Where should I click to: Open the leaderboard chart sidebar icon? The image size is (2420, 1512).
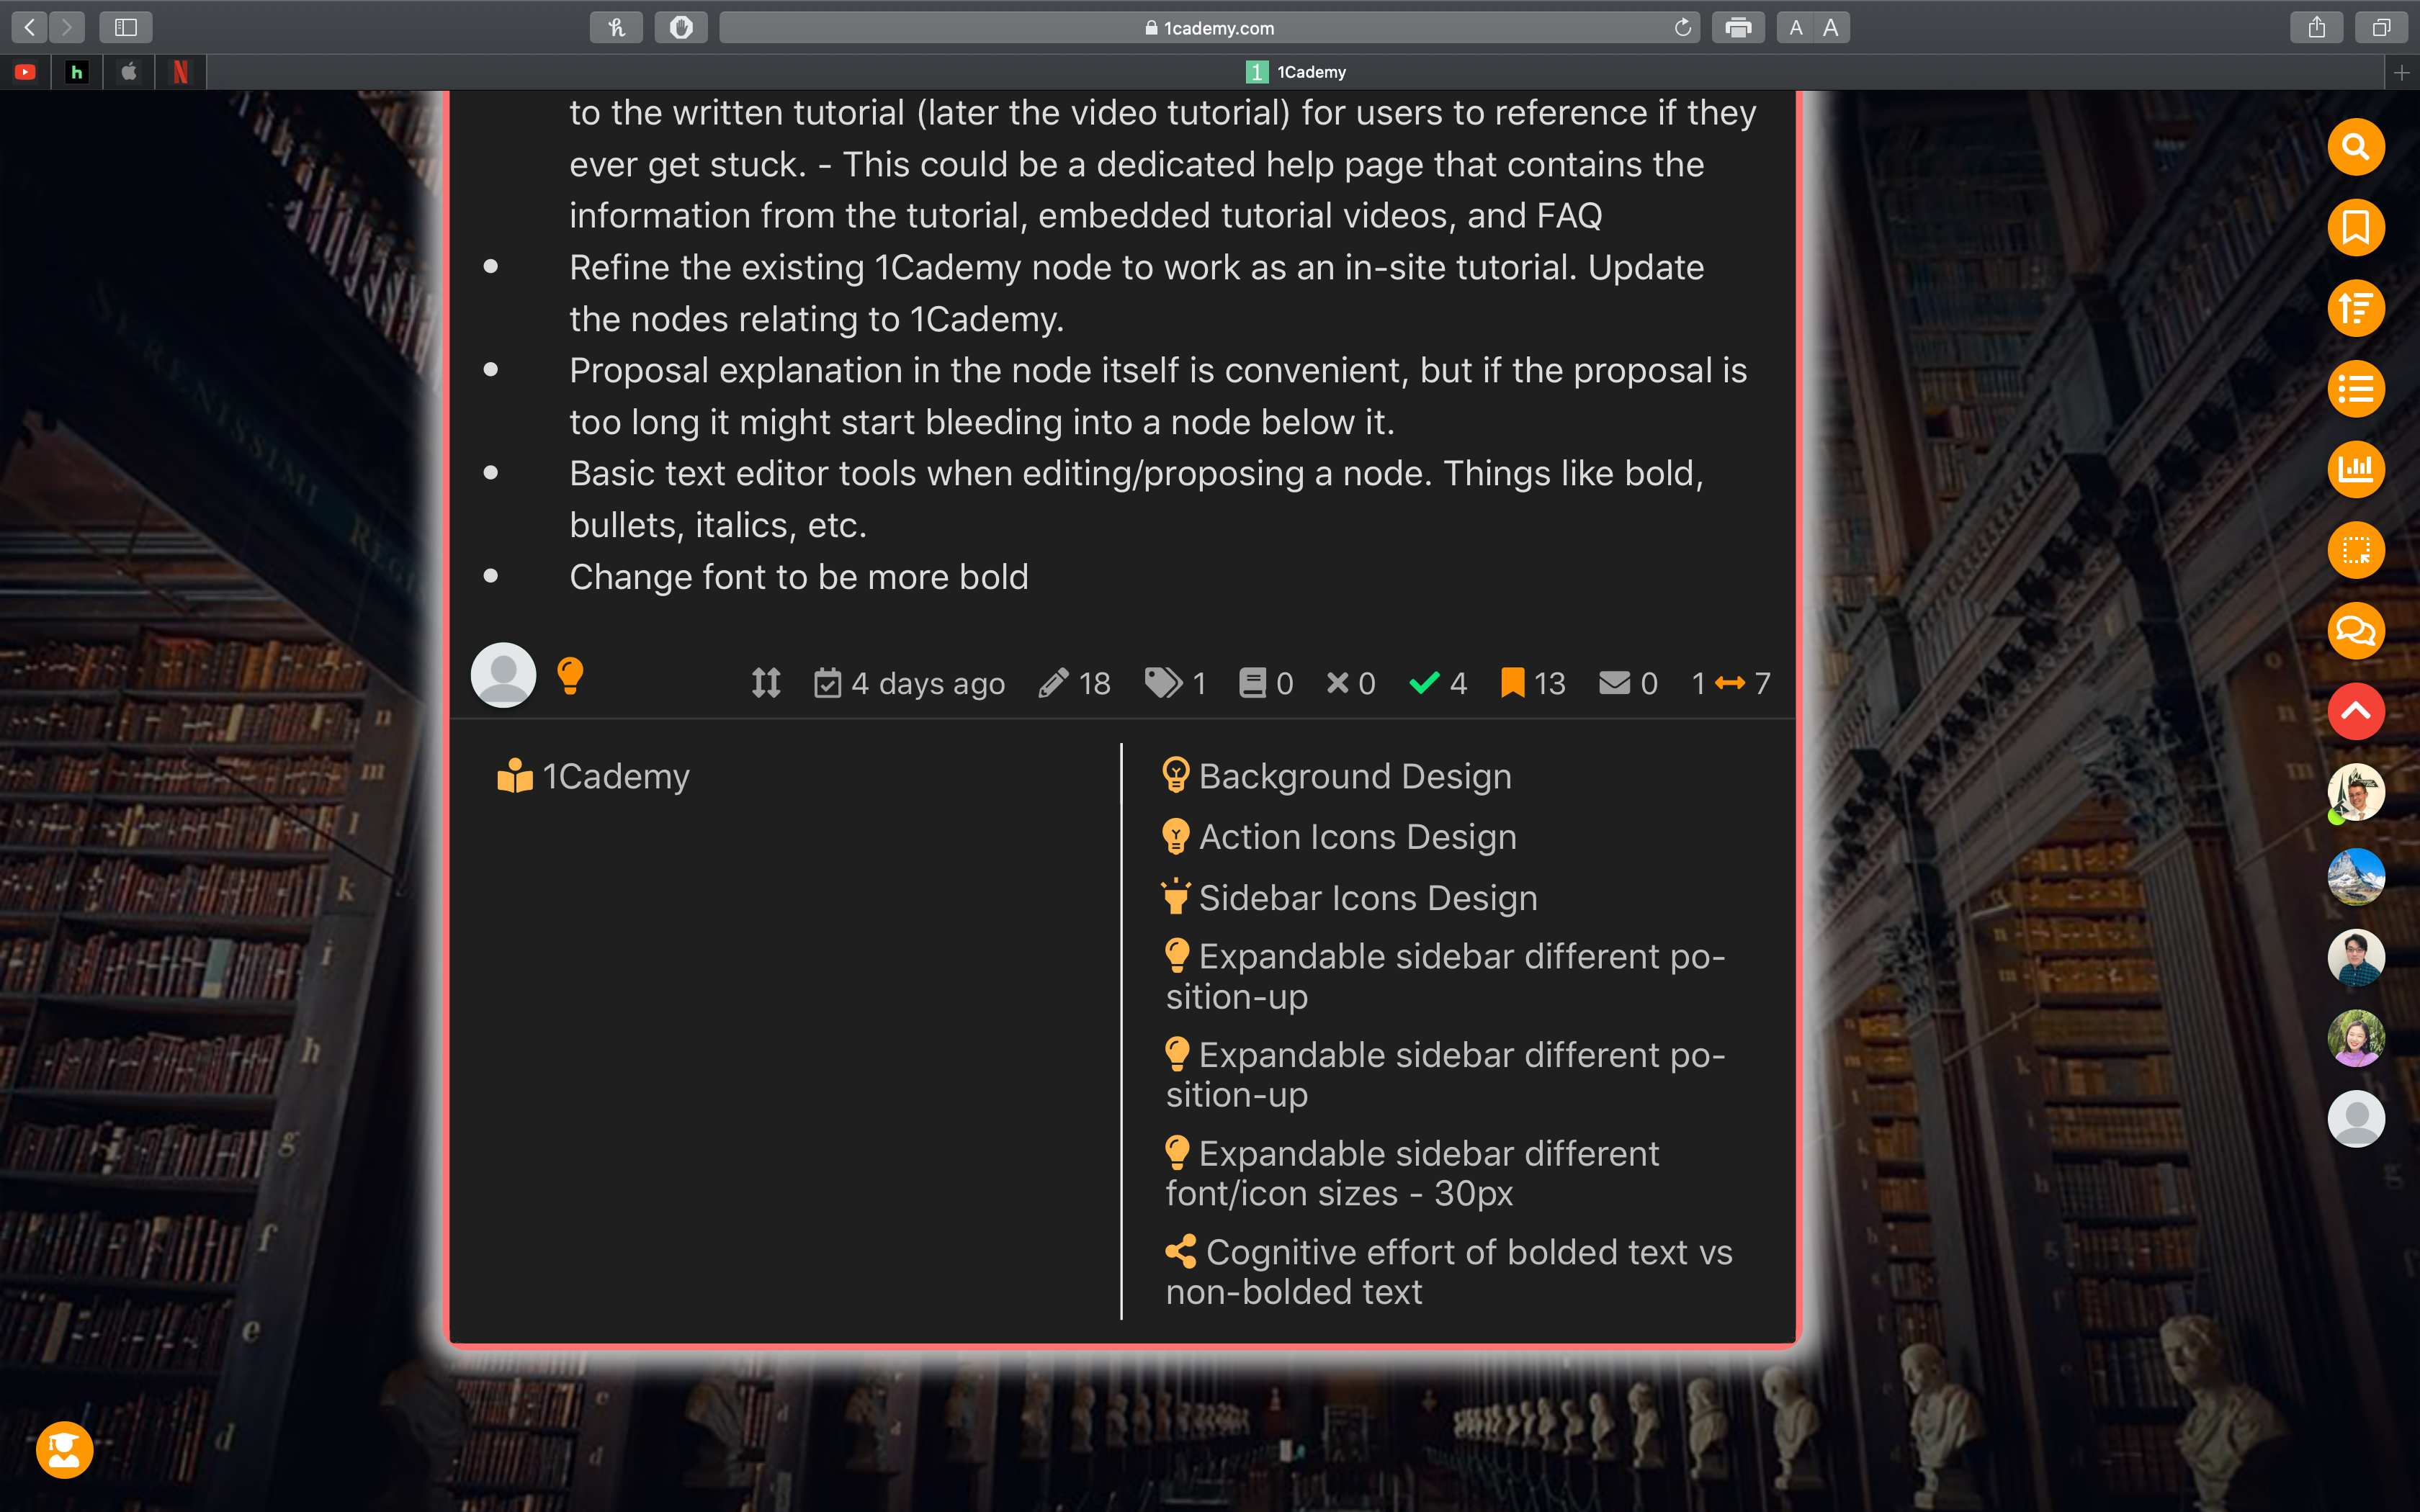click(x=2356, y=469)
